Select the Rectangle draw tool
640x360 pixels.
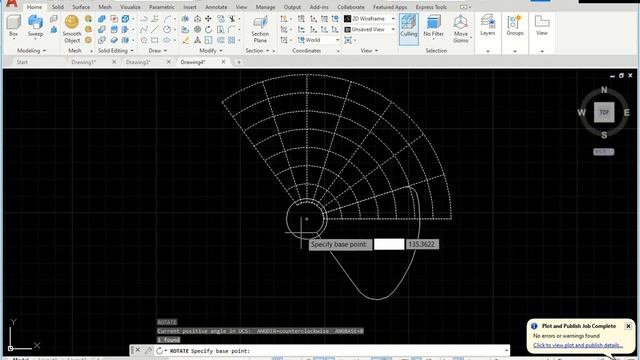(155, 40)
